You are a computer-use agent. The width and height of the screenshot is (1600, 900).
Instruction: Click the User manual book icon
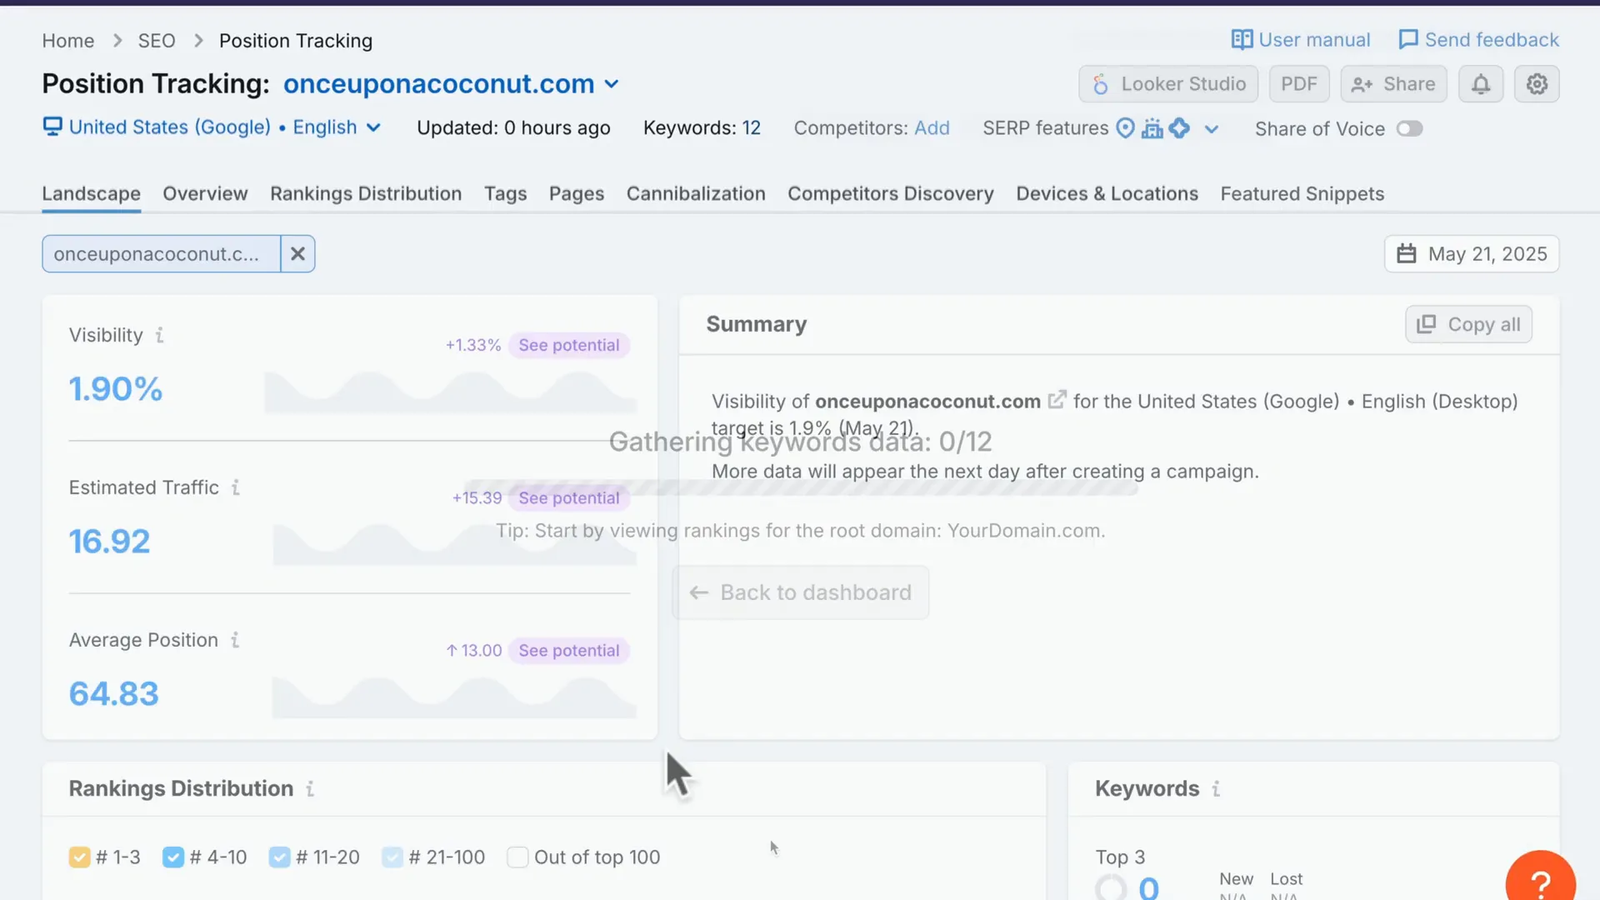[1242, 40]
